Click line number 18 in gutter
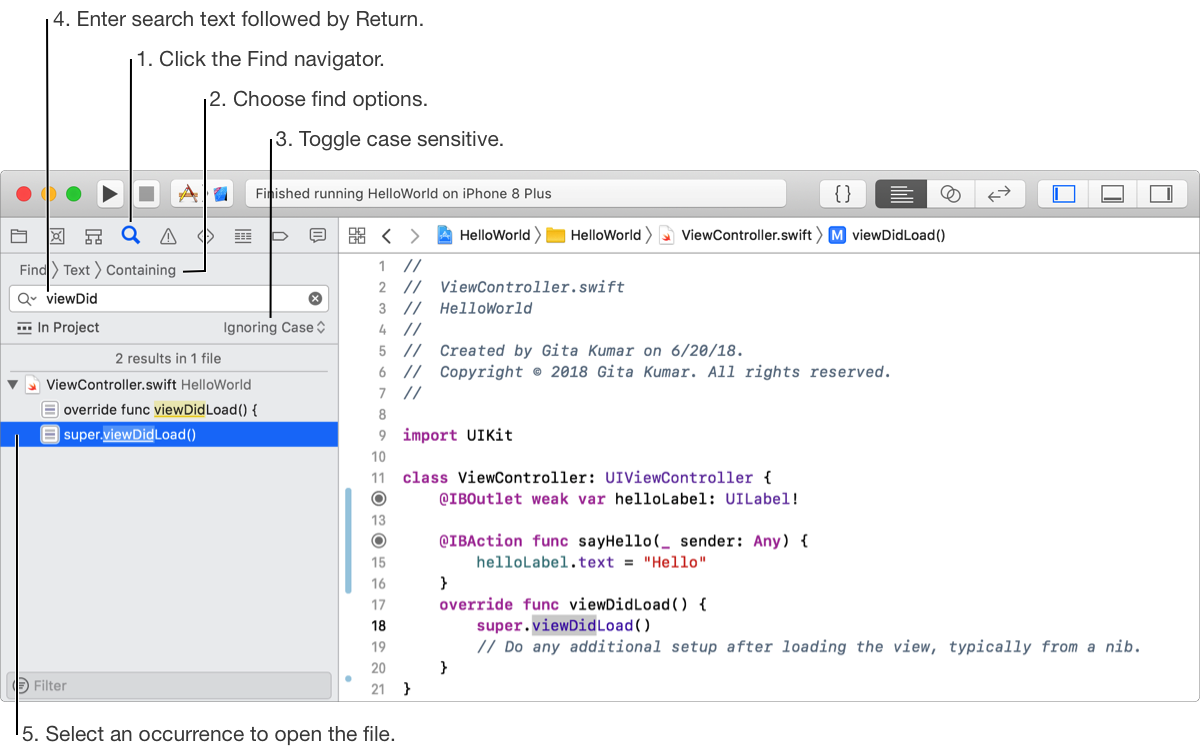Screen dimensions: 1200x752 [378, 625]
